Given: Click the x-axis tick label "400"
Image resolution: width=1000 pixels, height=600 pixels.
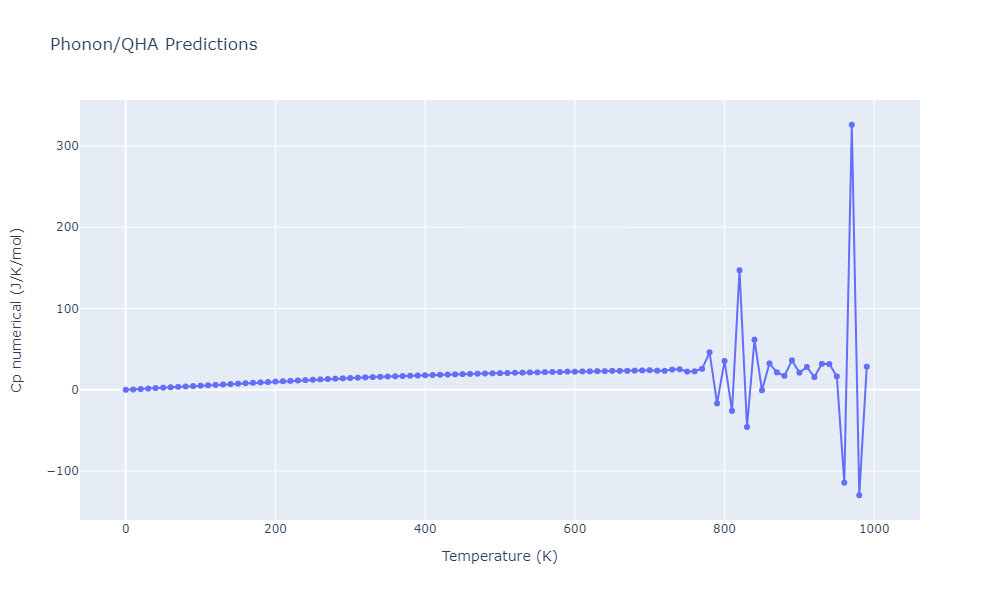Looking at the screenshot, I should pos(425,529).
